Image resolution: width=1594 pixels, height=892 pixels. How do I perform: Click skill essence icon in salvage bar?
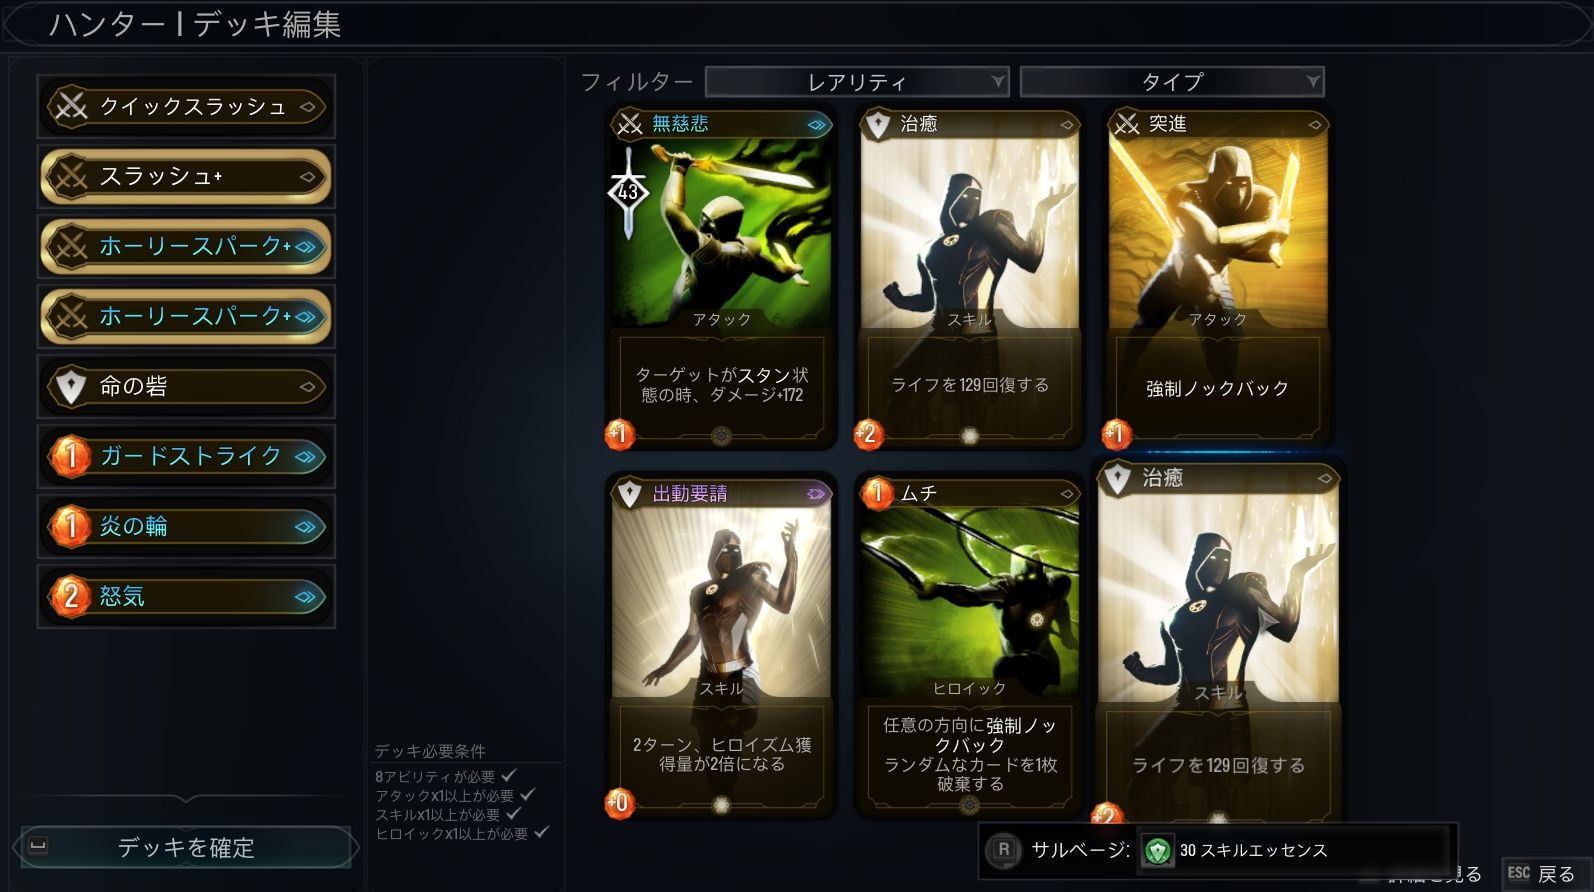tap(1157, 851)
